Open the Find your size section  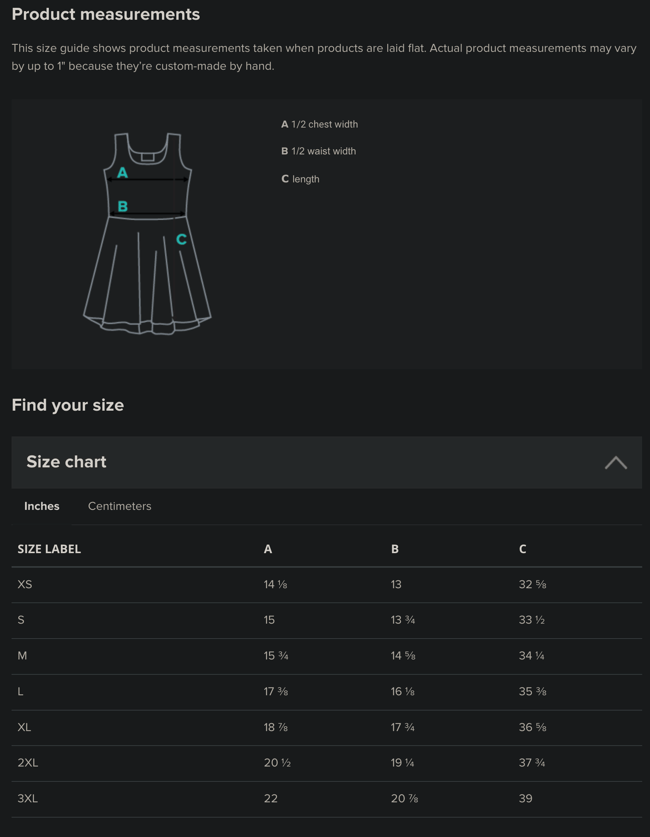pos(67,405)
